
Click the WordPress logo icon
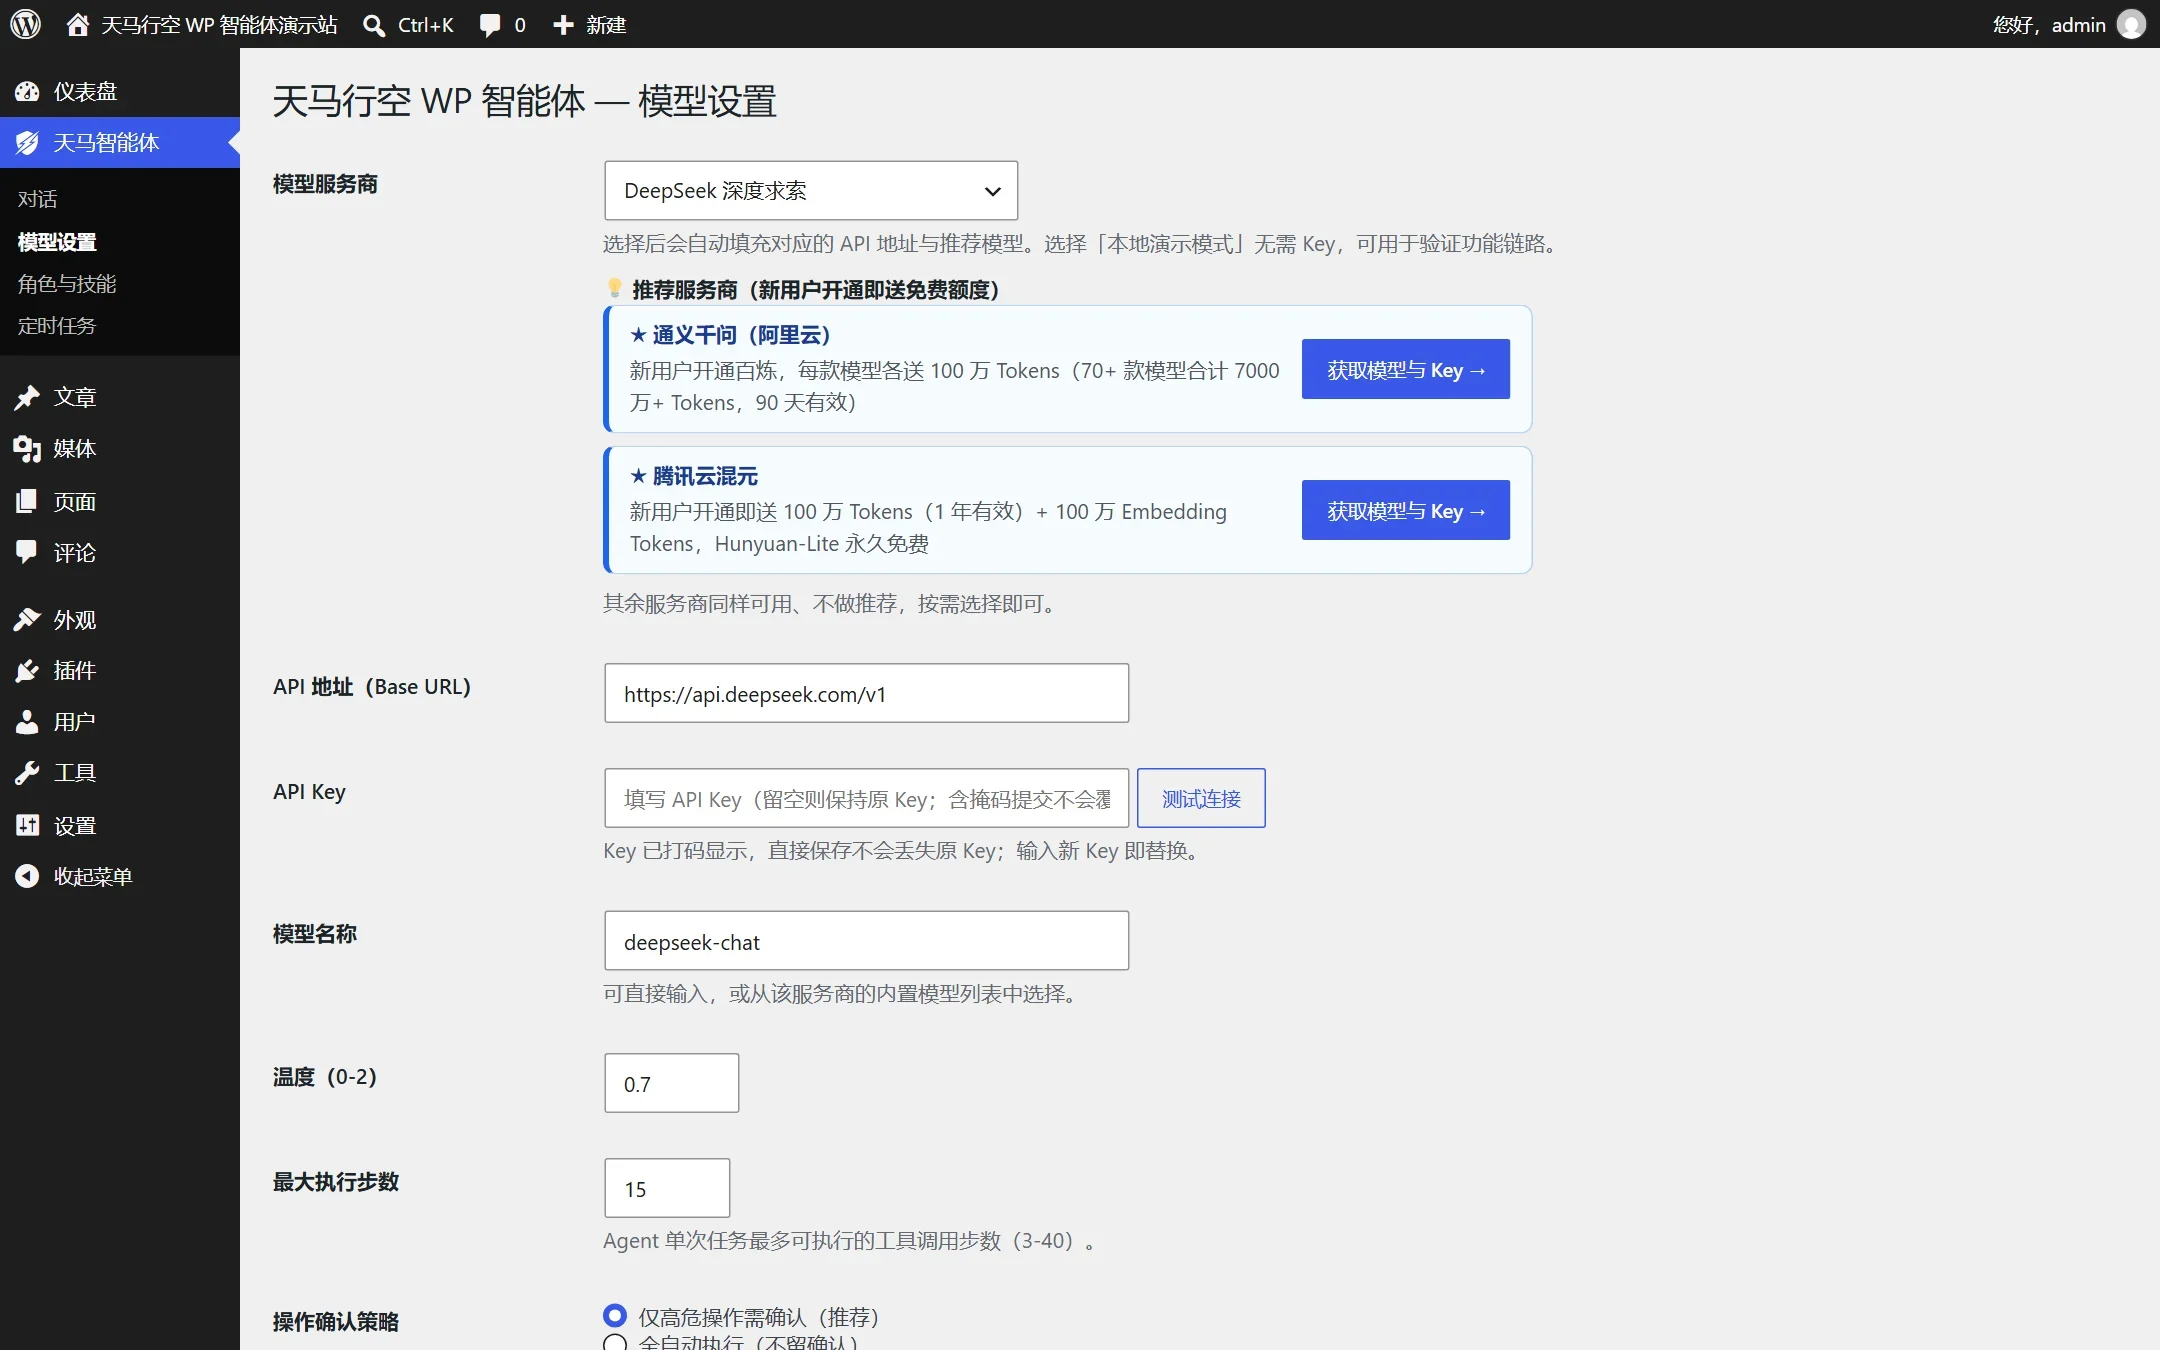[26, 24]
